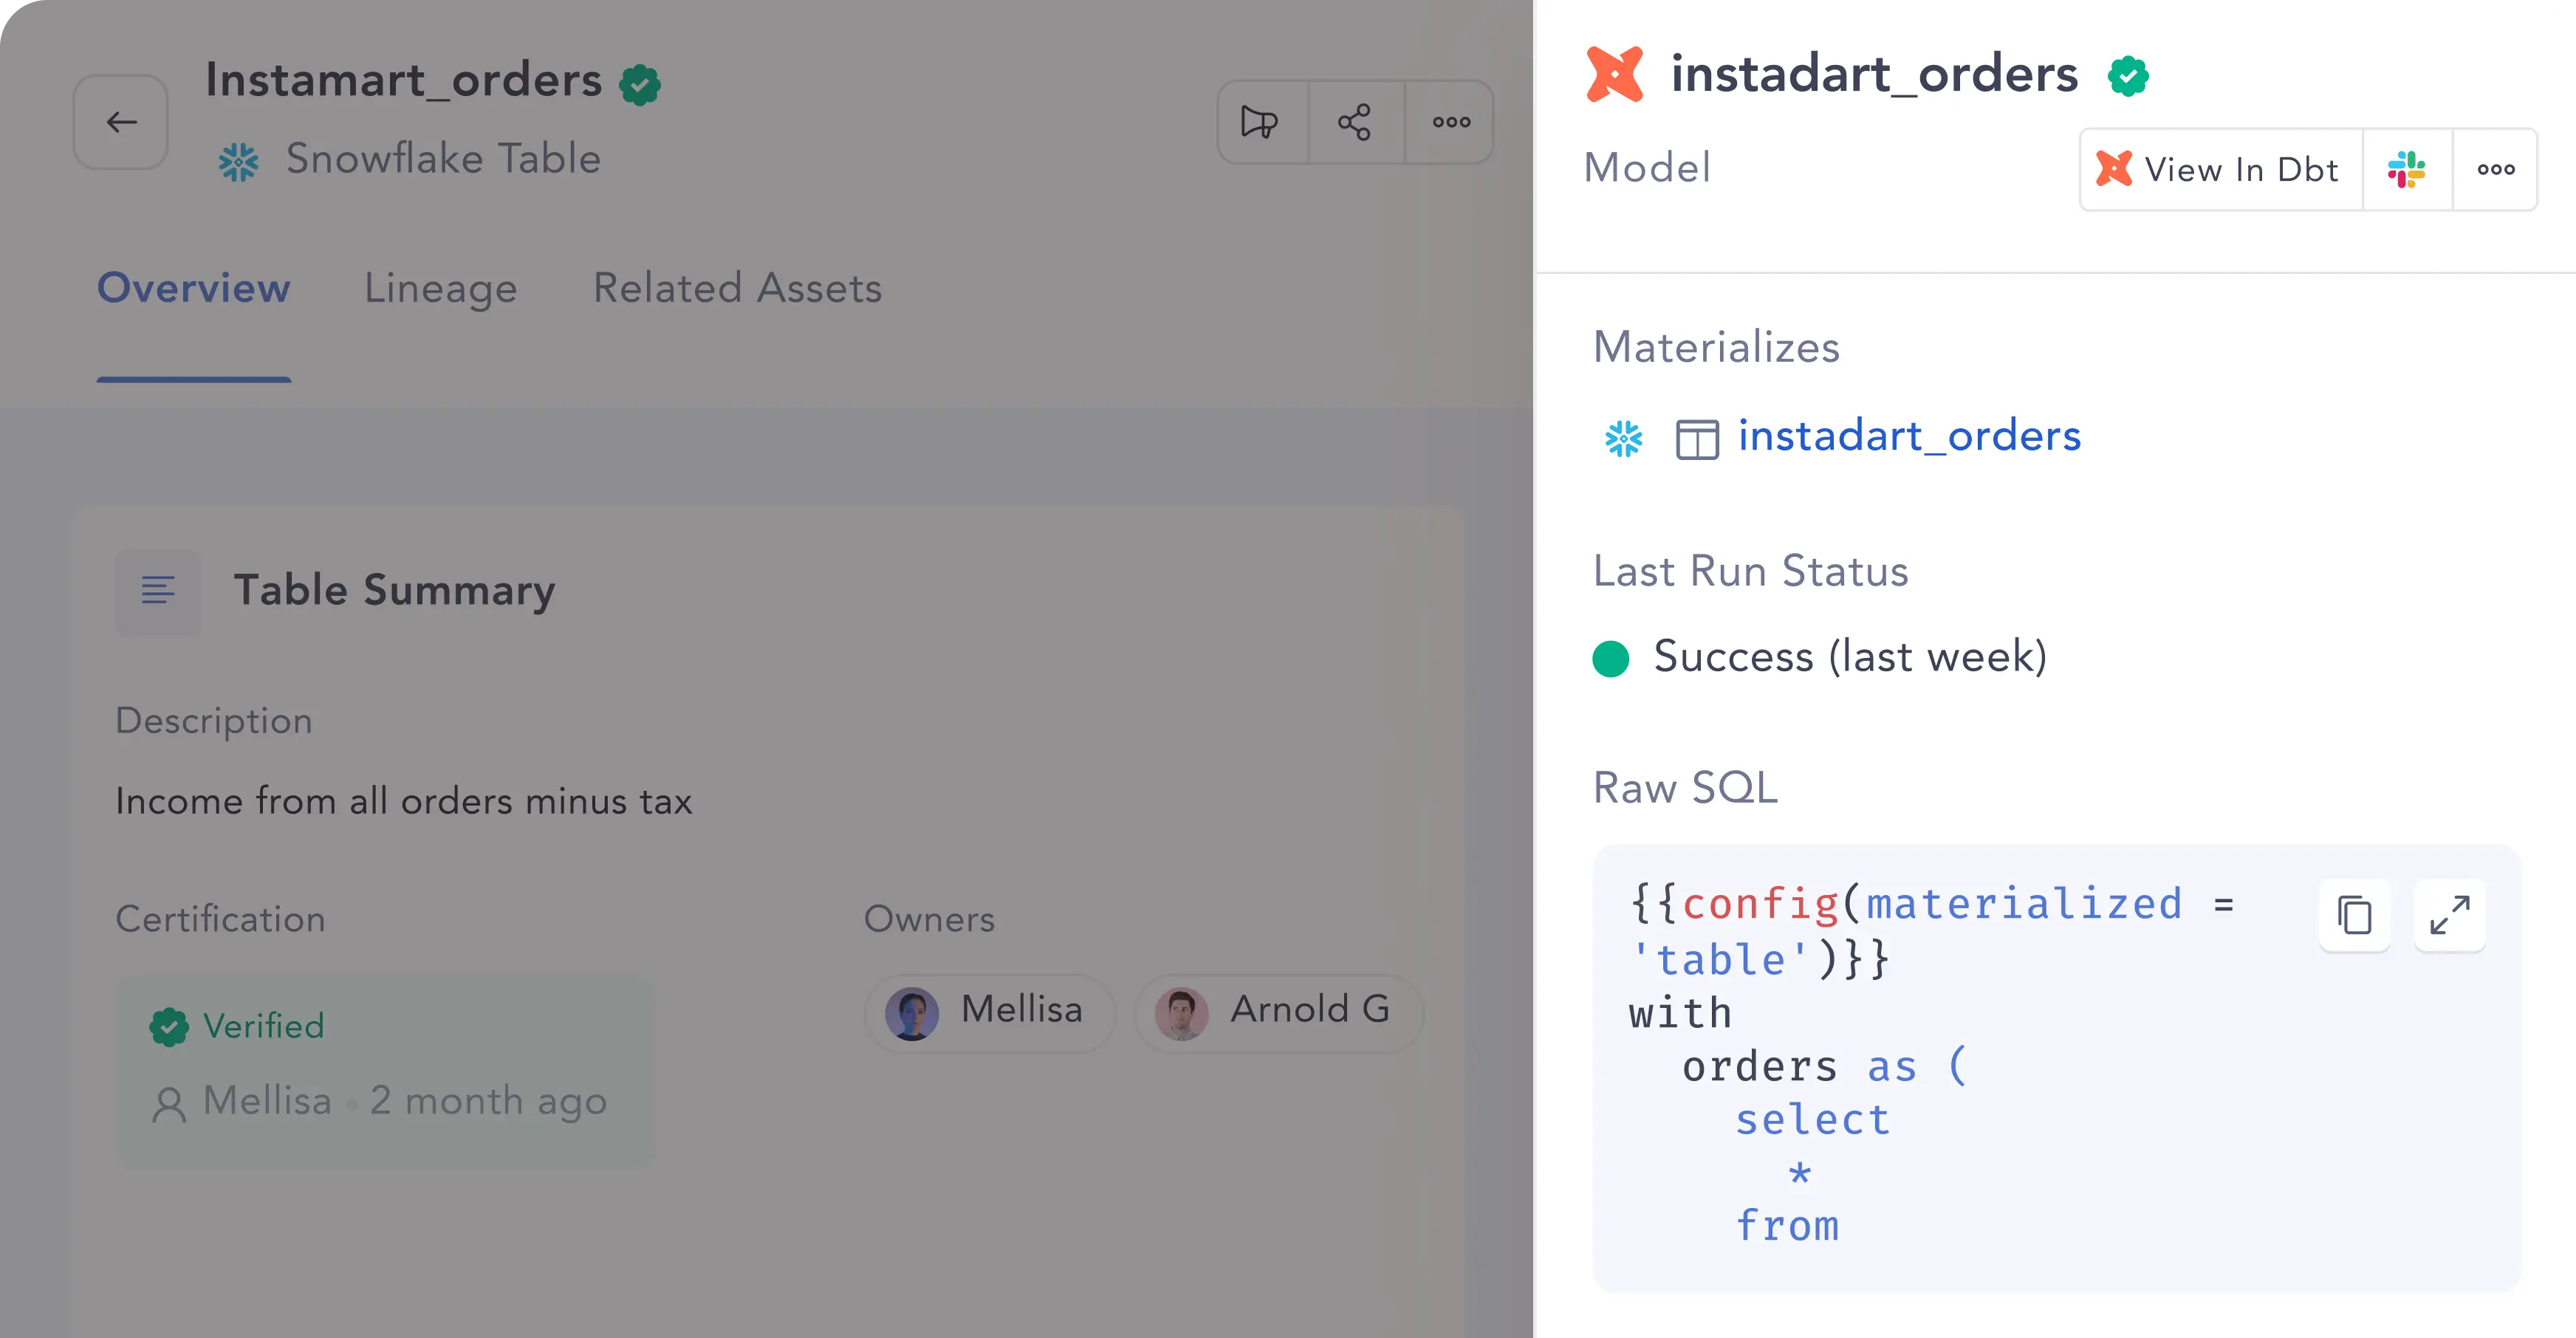Expand the Raw SQL code block
Viewport: 2576px width, 1338px height.
pyautogui.click(x=2449, y=915)
